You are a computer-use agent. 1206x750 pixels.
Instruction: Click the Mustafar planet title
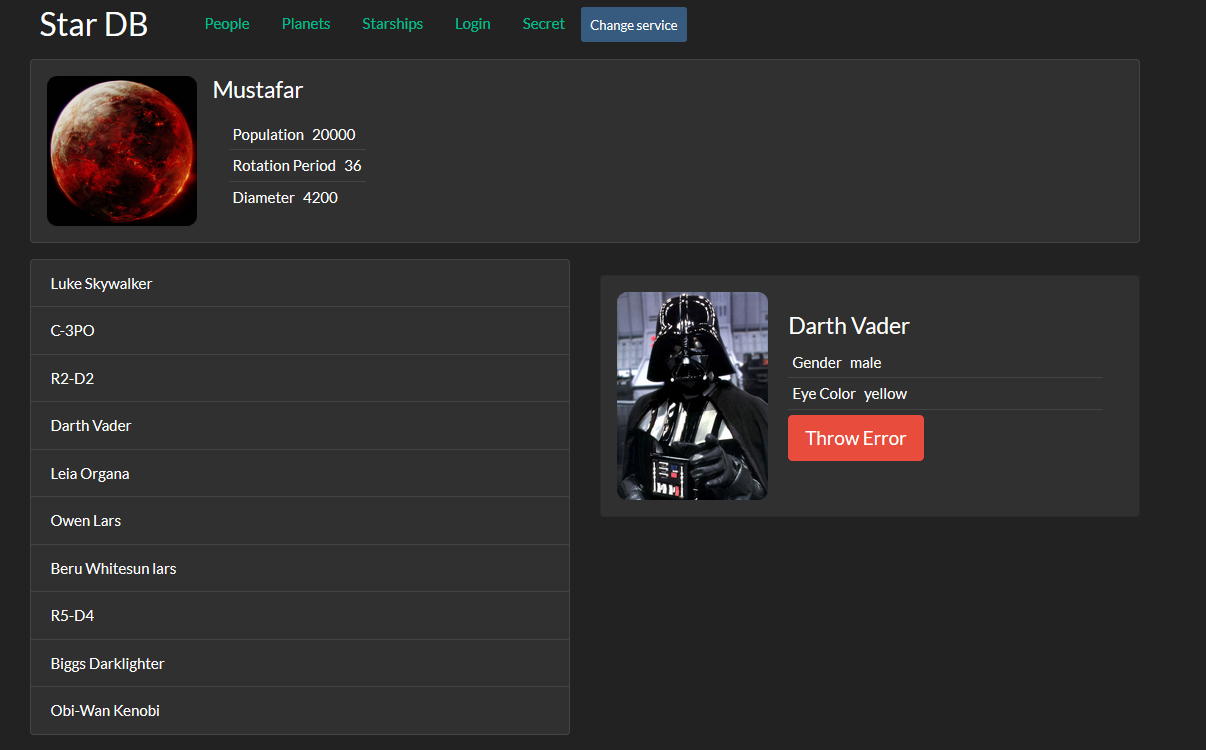tap(258, 90)
